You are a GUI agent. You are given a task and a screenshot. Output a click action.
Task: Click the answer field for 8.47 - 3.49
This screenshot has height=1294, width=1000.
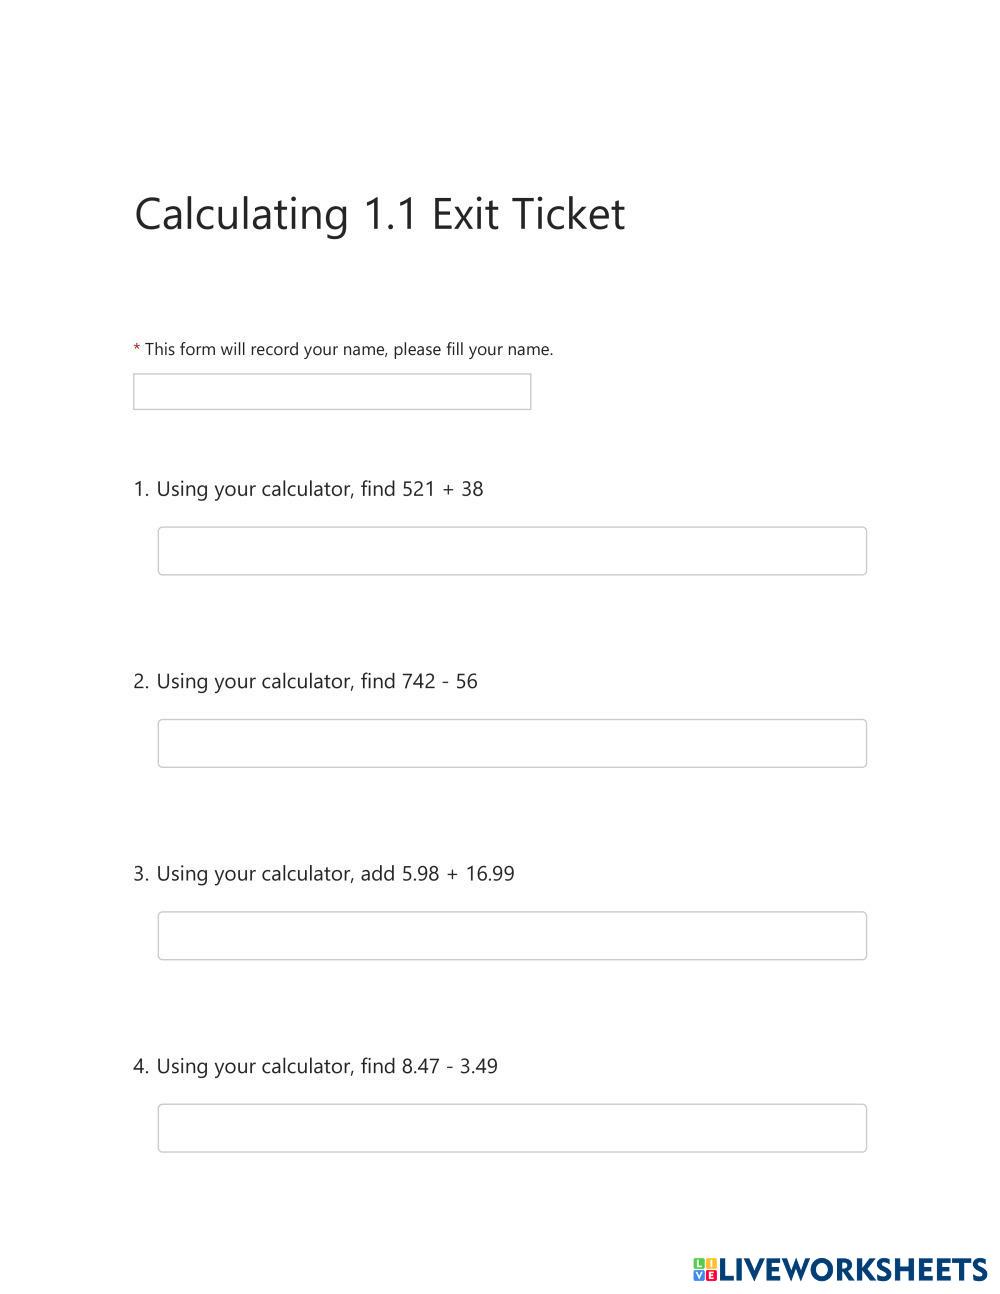[x=512, y=1128]
